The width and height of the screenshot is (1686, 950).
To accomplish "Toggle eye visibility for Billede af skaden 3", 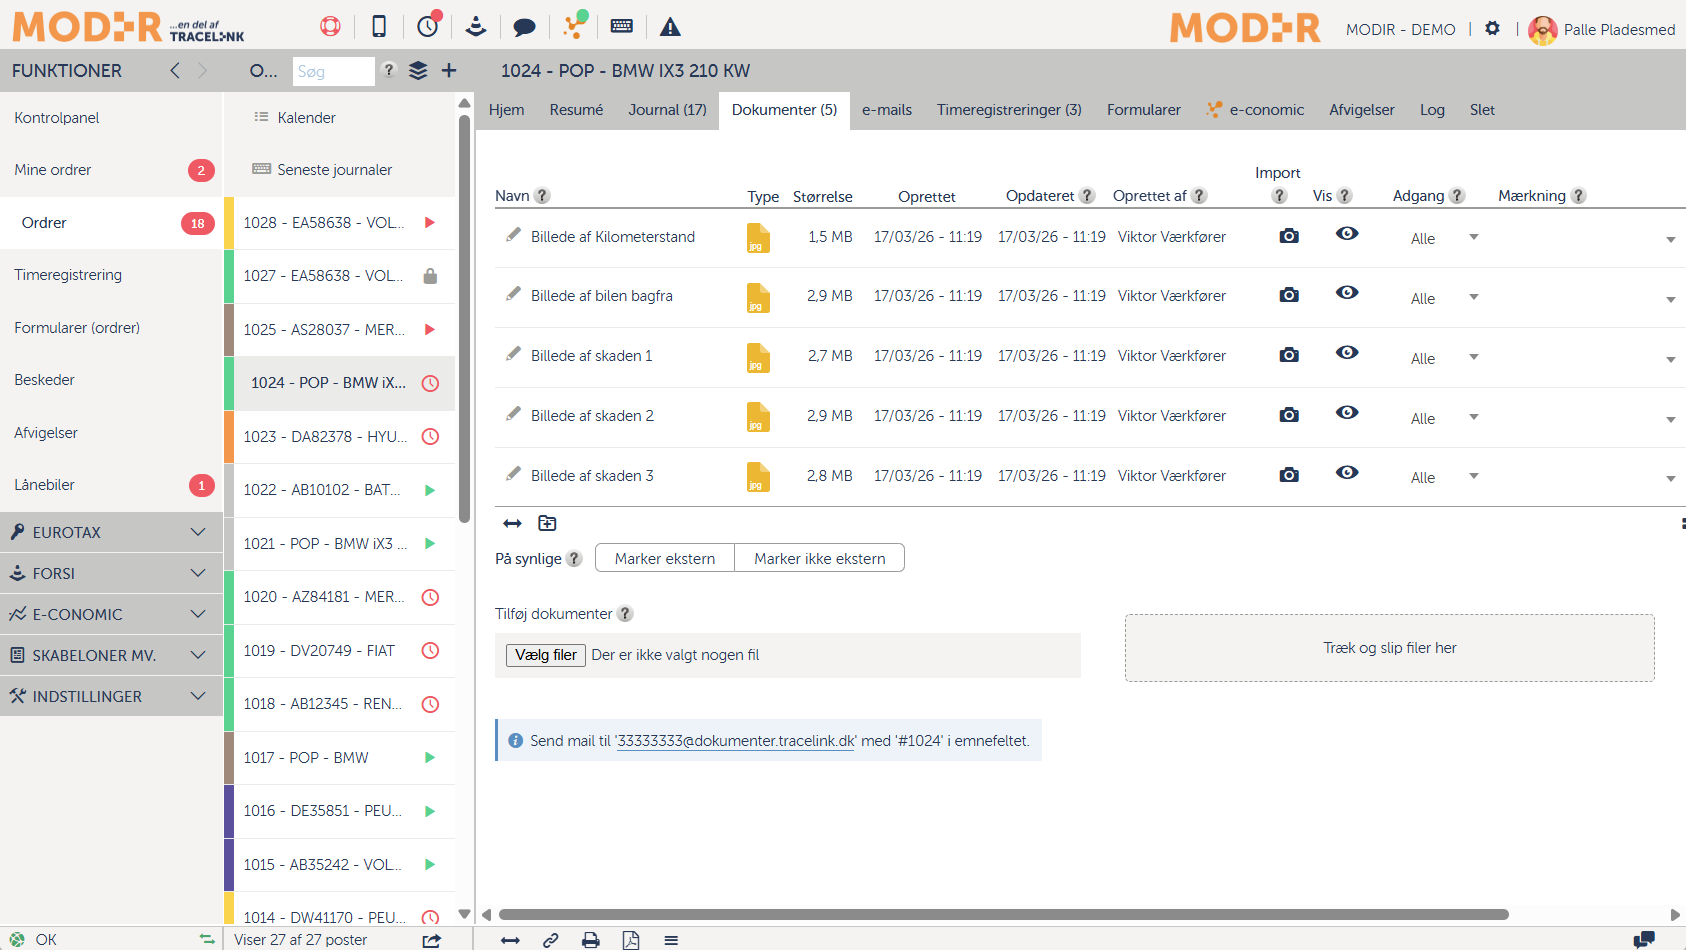I will pyautogui.click(x=1347, y=473).
